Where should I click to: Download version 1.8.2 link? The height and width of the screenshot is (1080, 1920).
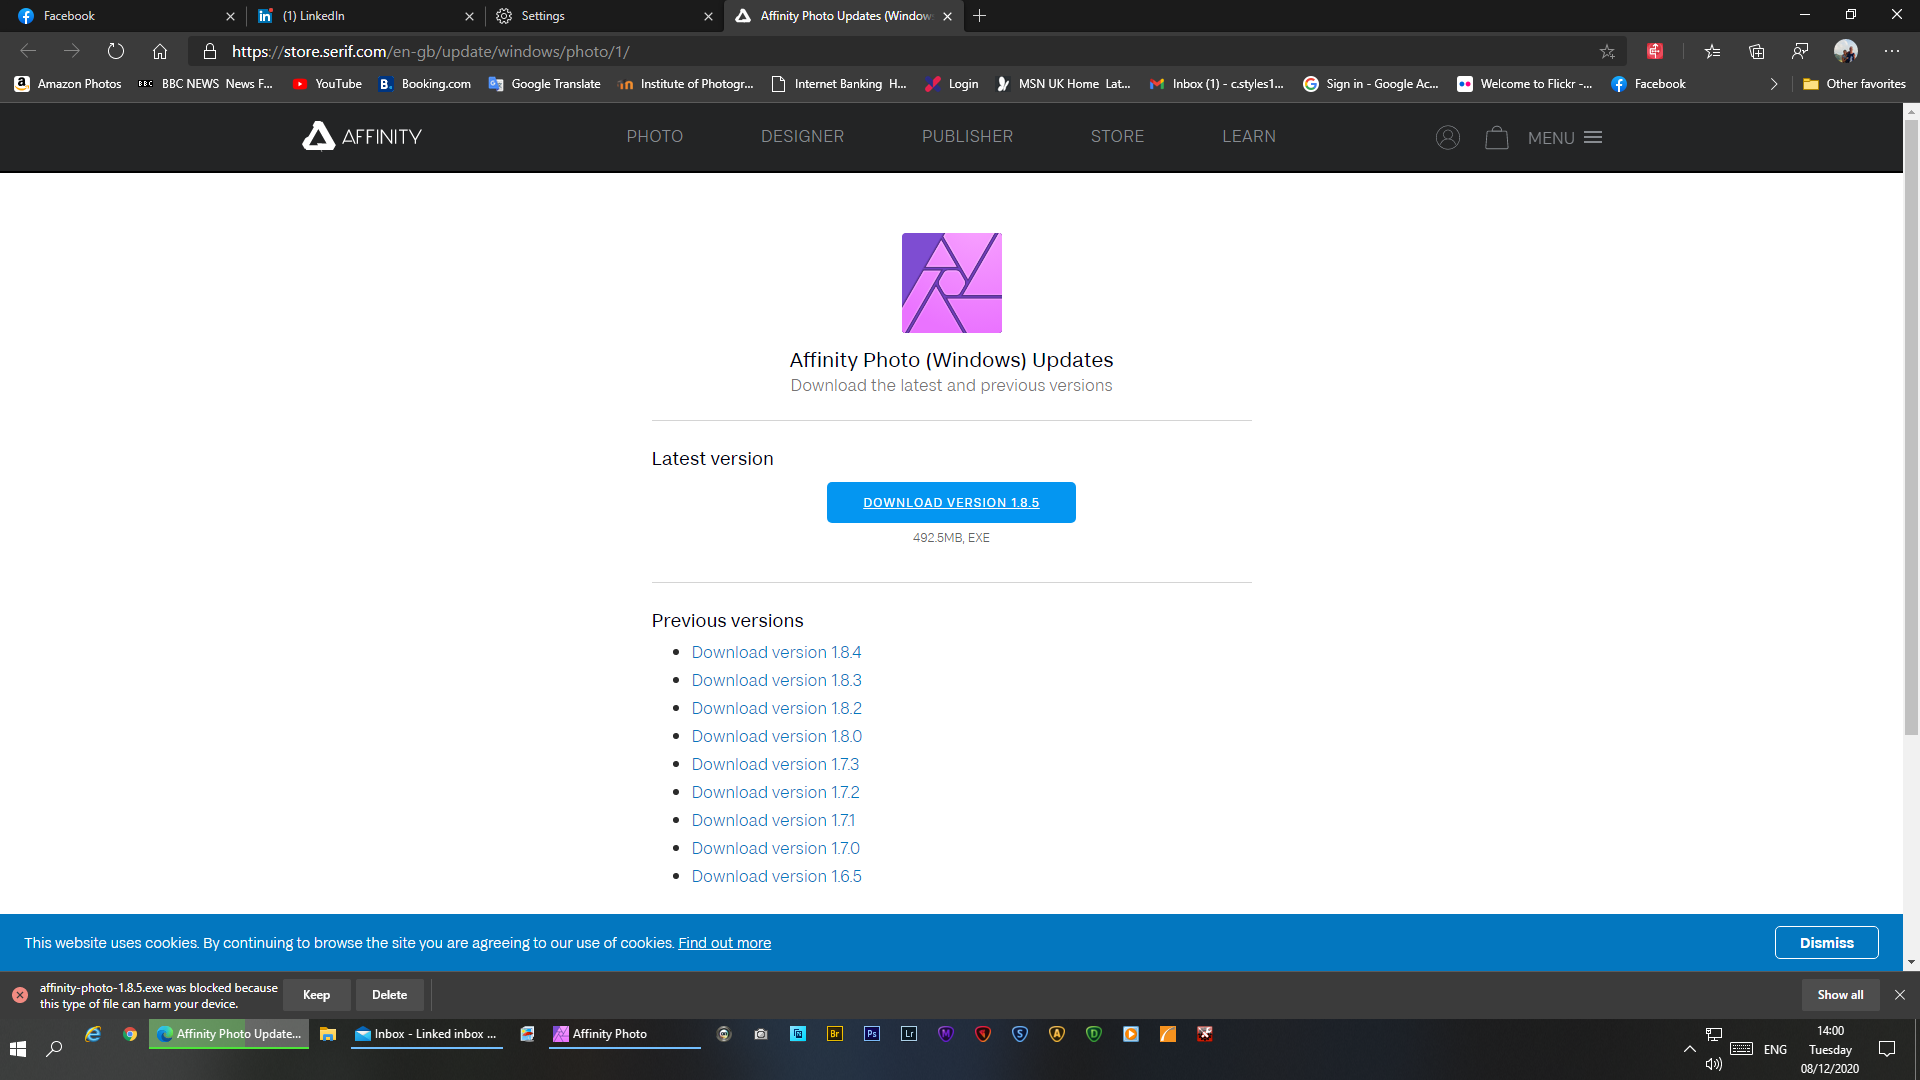pyautogui.click(x=776, y=708)
